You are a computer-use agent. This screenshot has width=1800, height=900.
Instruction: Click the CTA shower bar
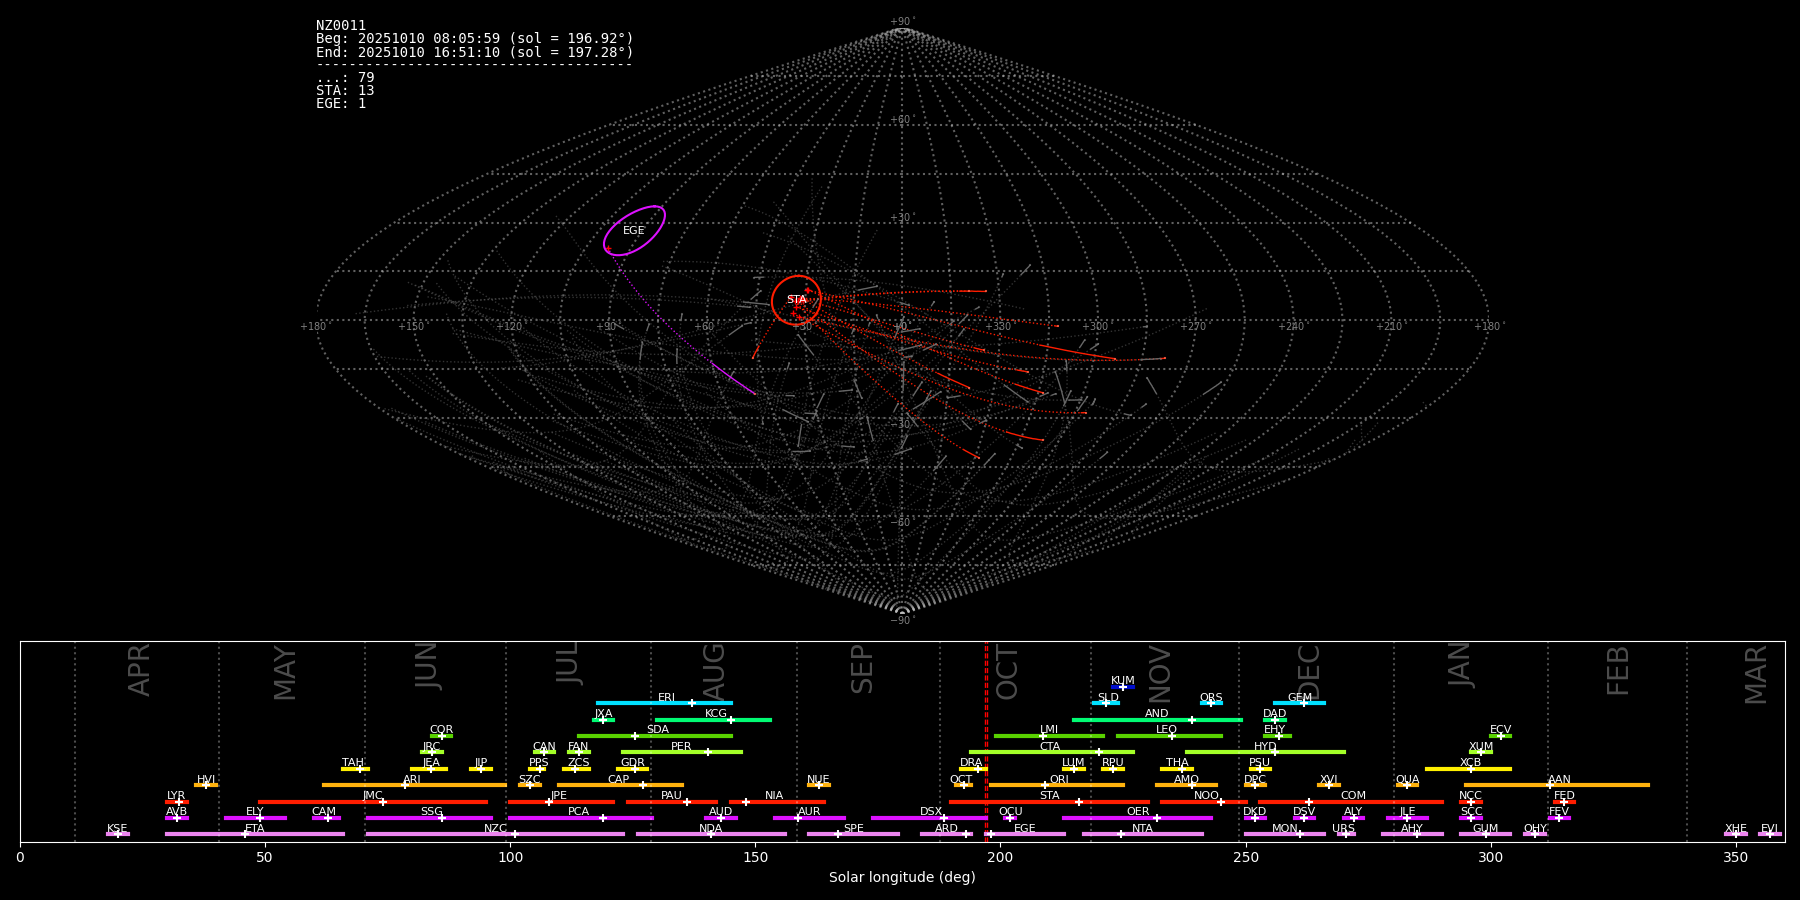[1052, 752]
